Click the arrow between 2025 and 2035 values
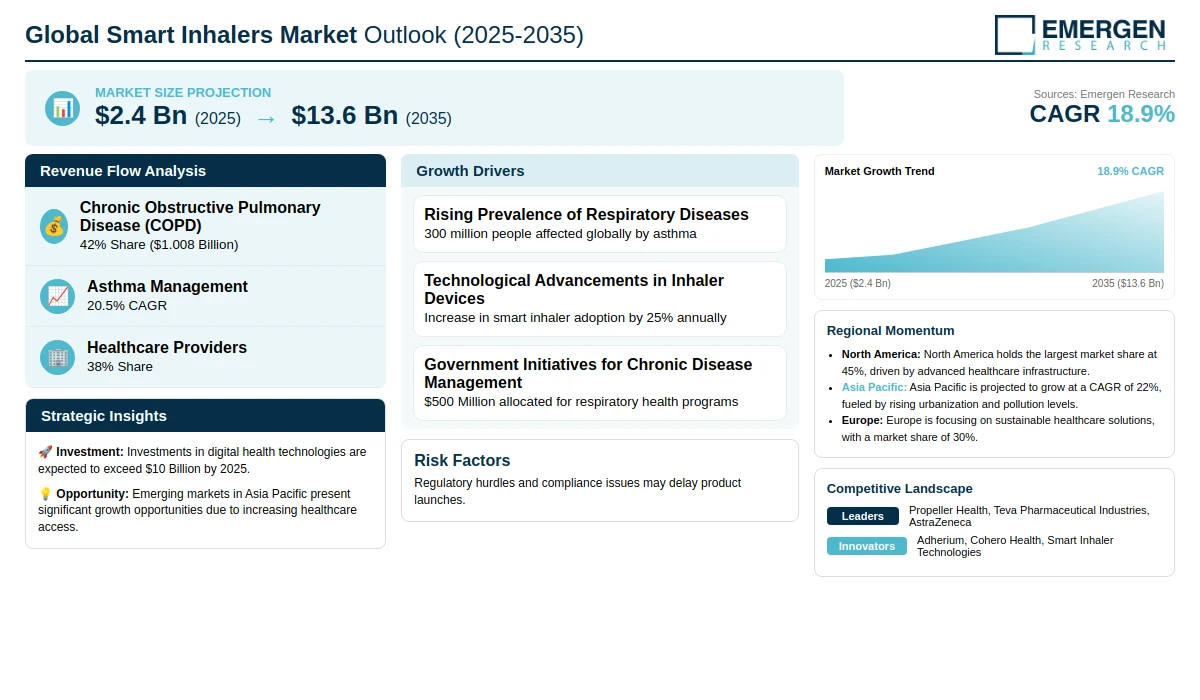 coord(266,118)
